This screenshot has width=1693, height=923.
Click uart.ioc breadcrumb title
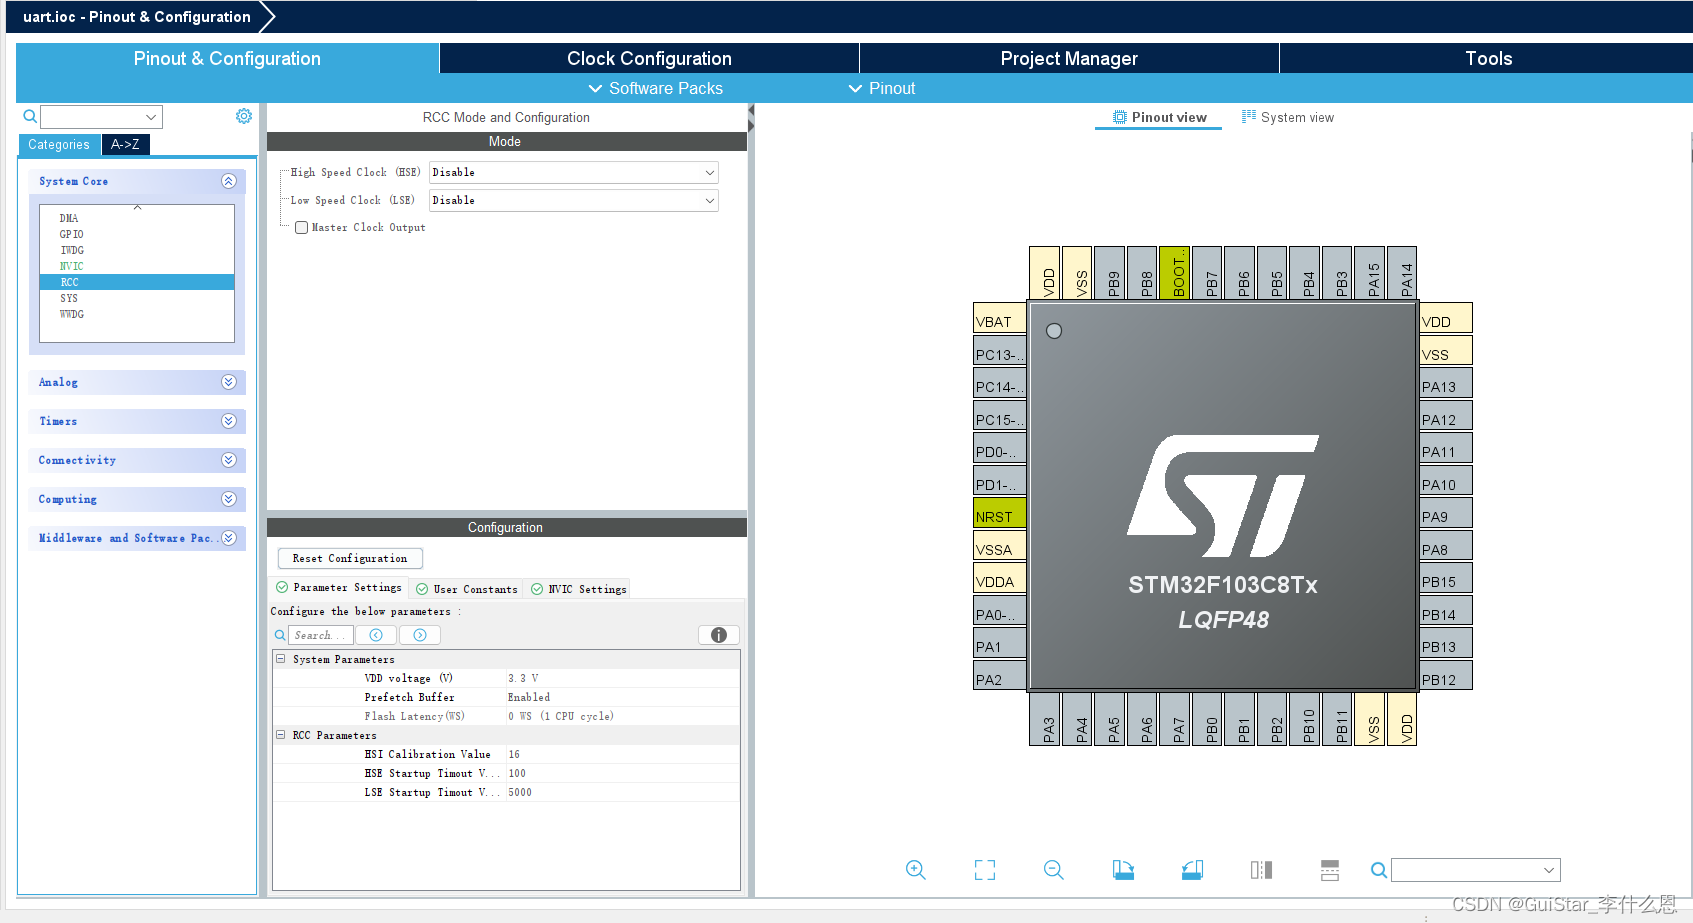[137, 17]
